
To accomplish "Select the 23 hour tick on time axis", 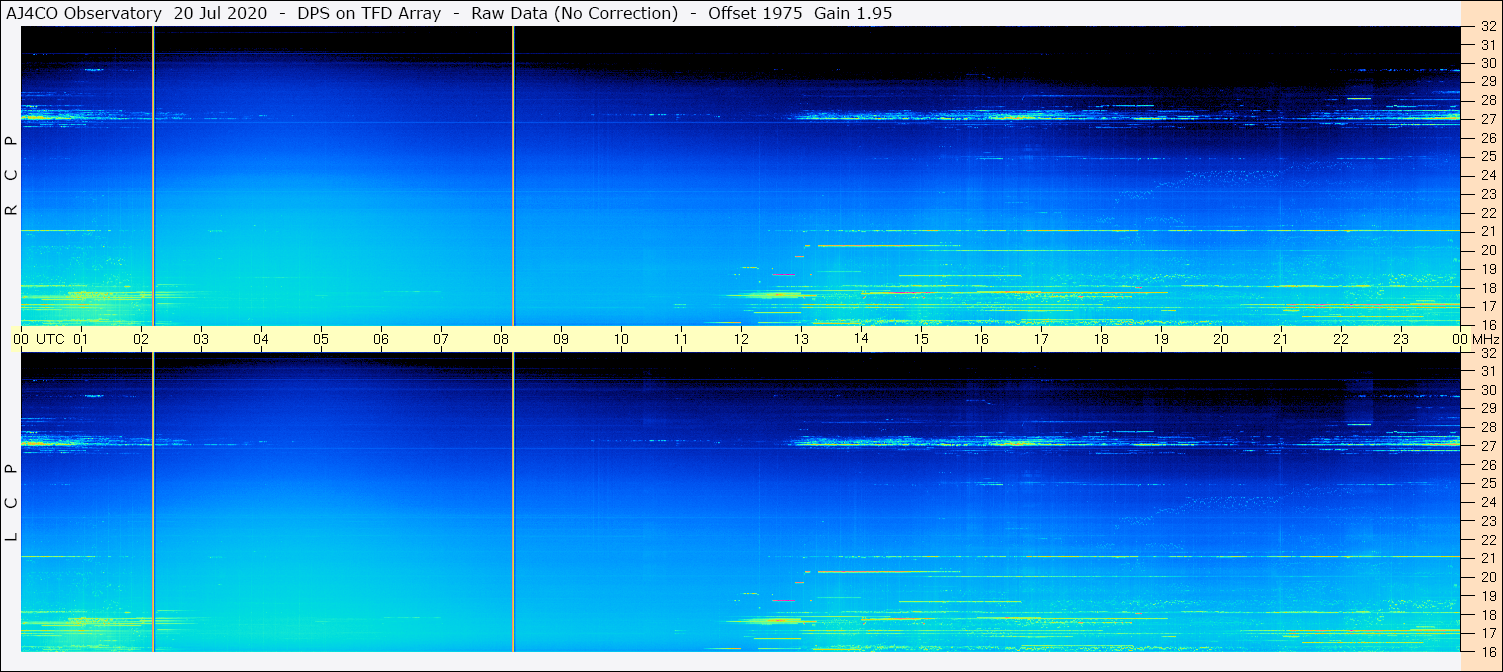I will pos(1401,340).
